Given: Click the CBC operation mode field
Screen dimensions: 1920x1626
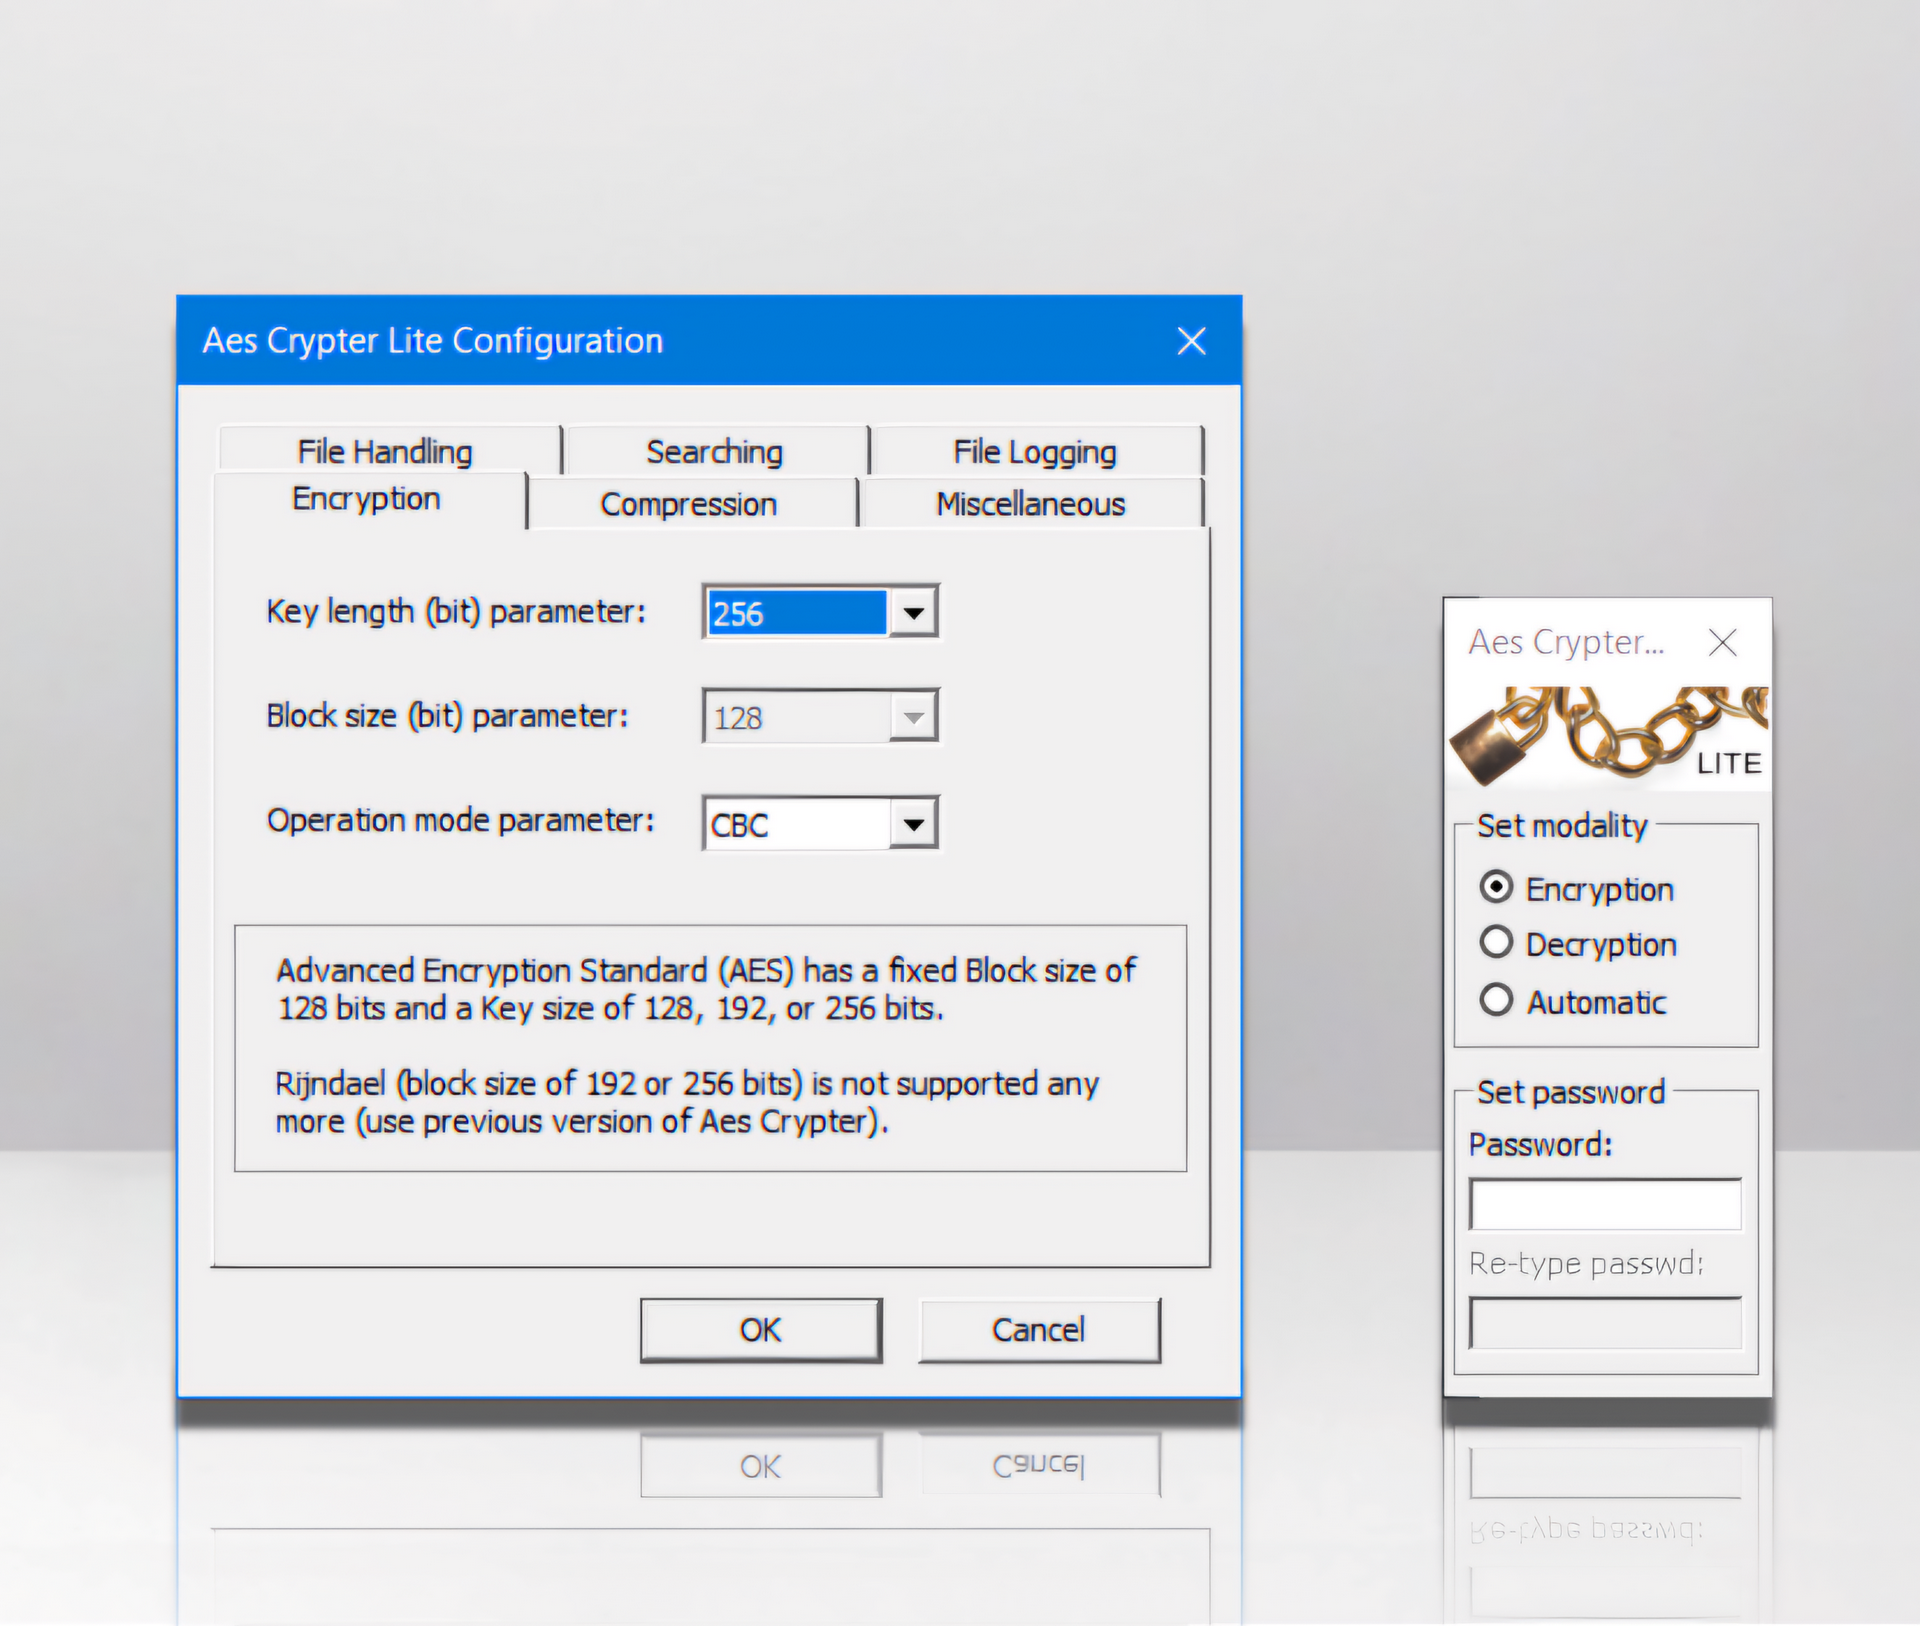Looking at the screenshot, I should pos(796,824).
